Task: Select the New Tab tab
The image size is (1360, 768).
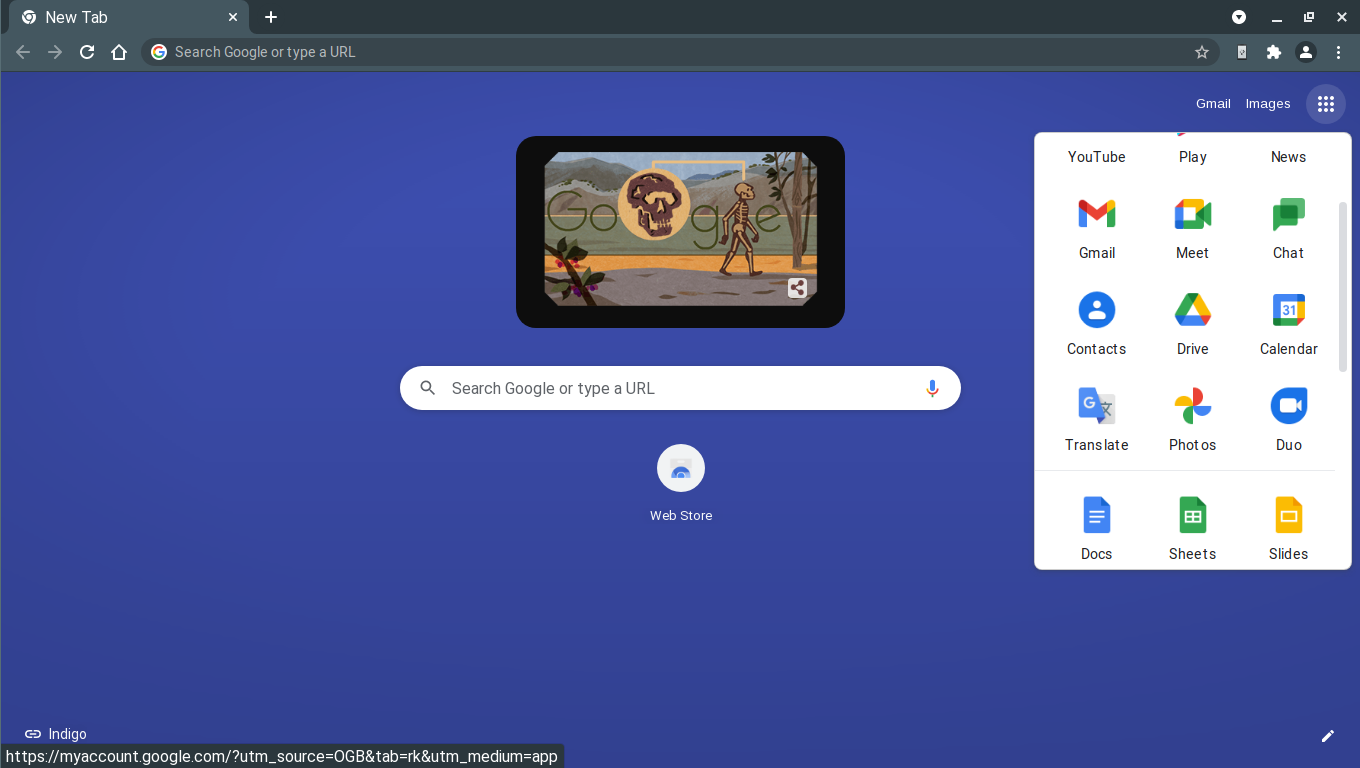Action: (x=128, y=18)
